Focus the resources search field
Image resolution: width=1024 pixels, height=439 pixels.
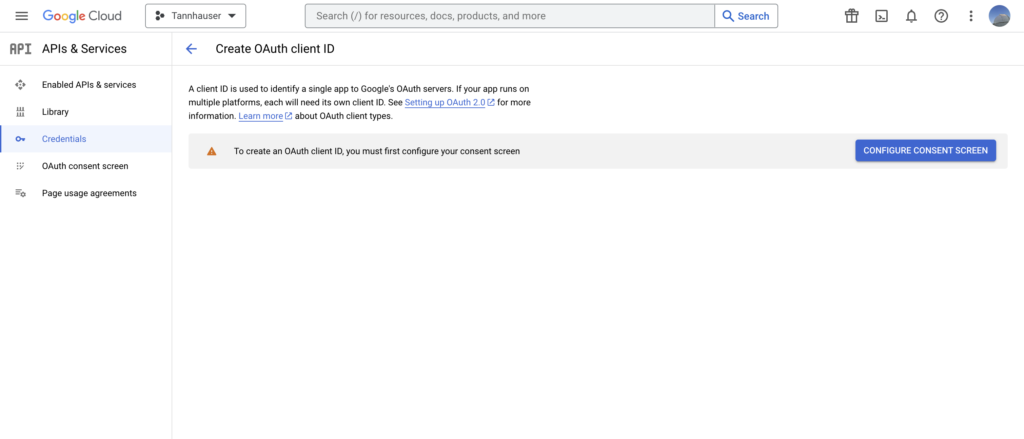pyautogui.click(x=509, y=16)
